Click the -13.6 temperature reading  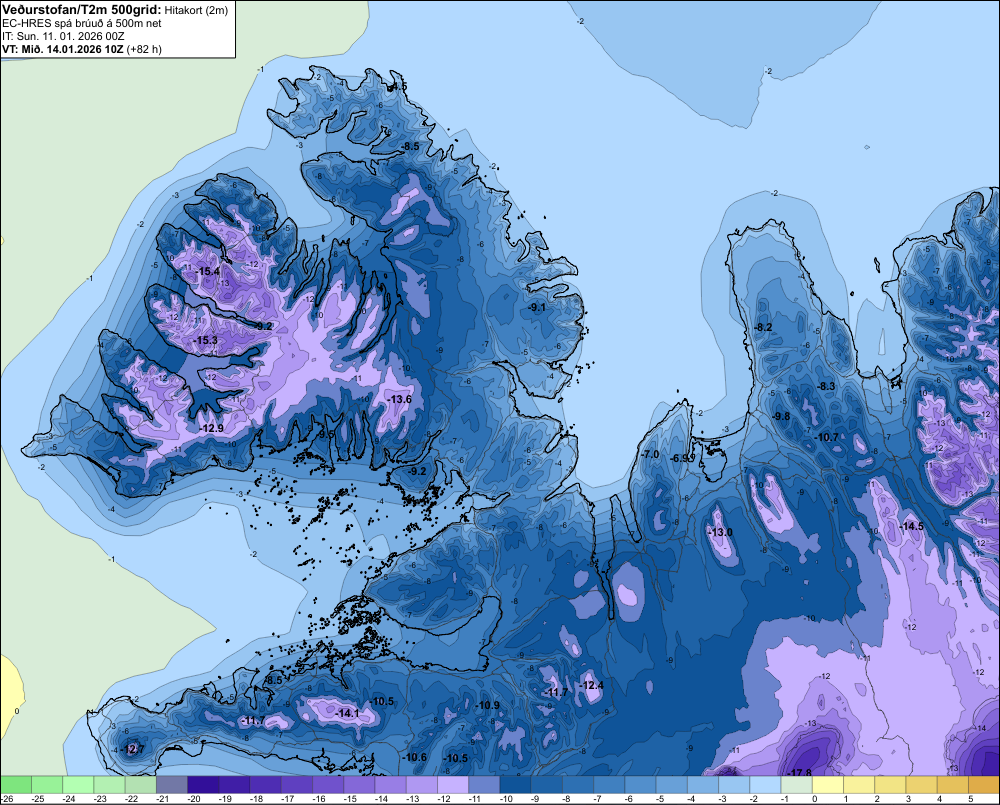point(400,399)
